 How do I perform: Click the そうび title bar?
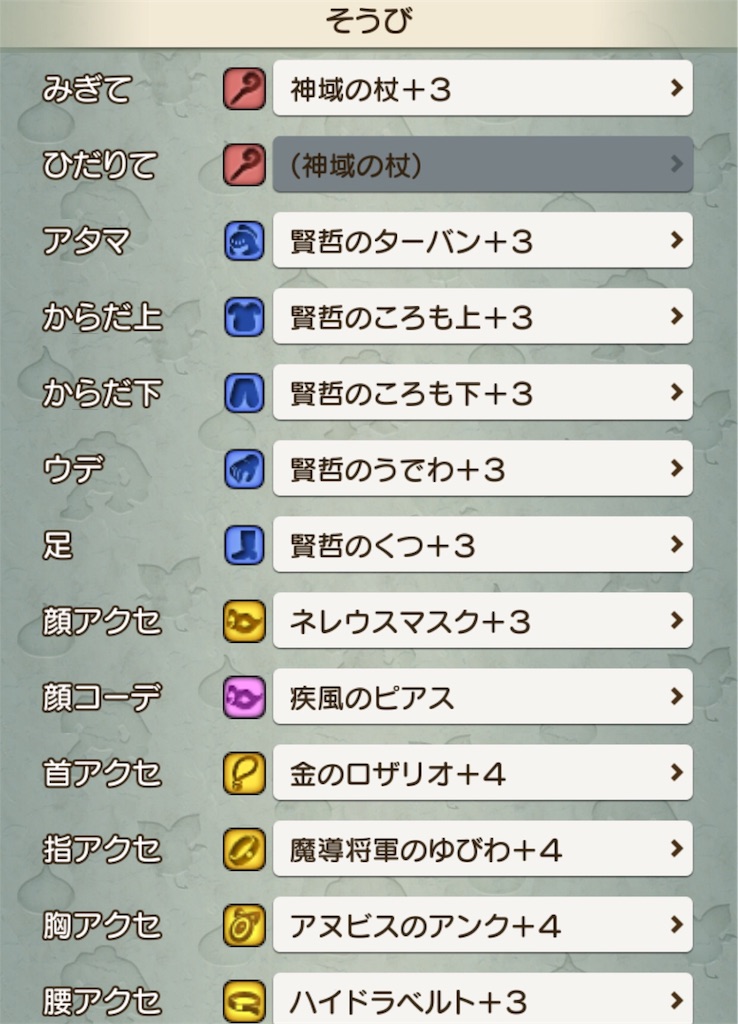[x=369, y=18]
